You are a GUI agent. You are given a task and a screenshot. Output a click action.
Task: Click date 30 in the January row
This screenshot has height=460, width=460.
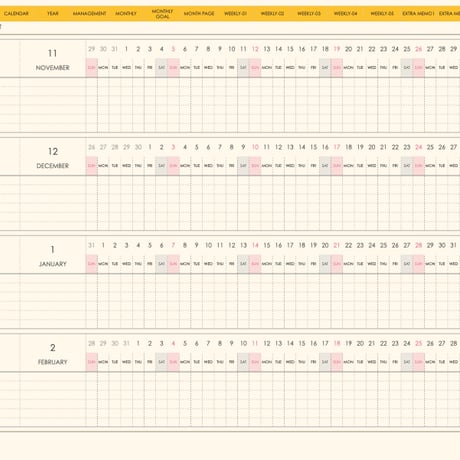click(442, 245)
